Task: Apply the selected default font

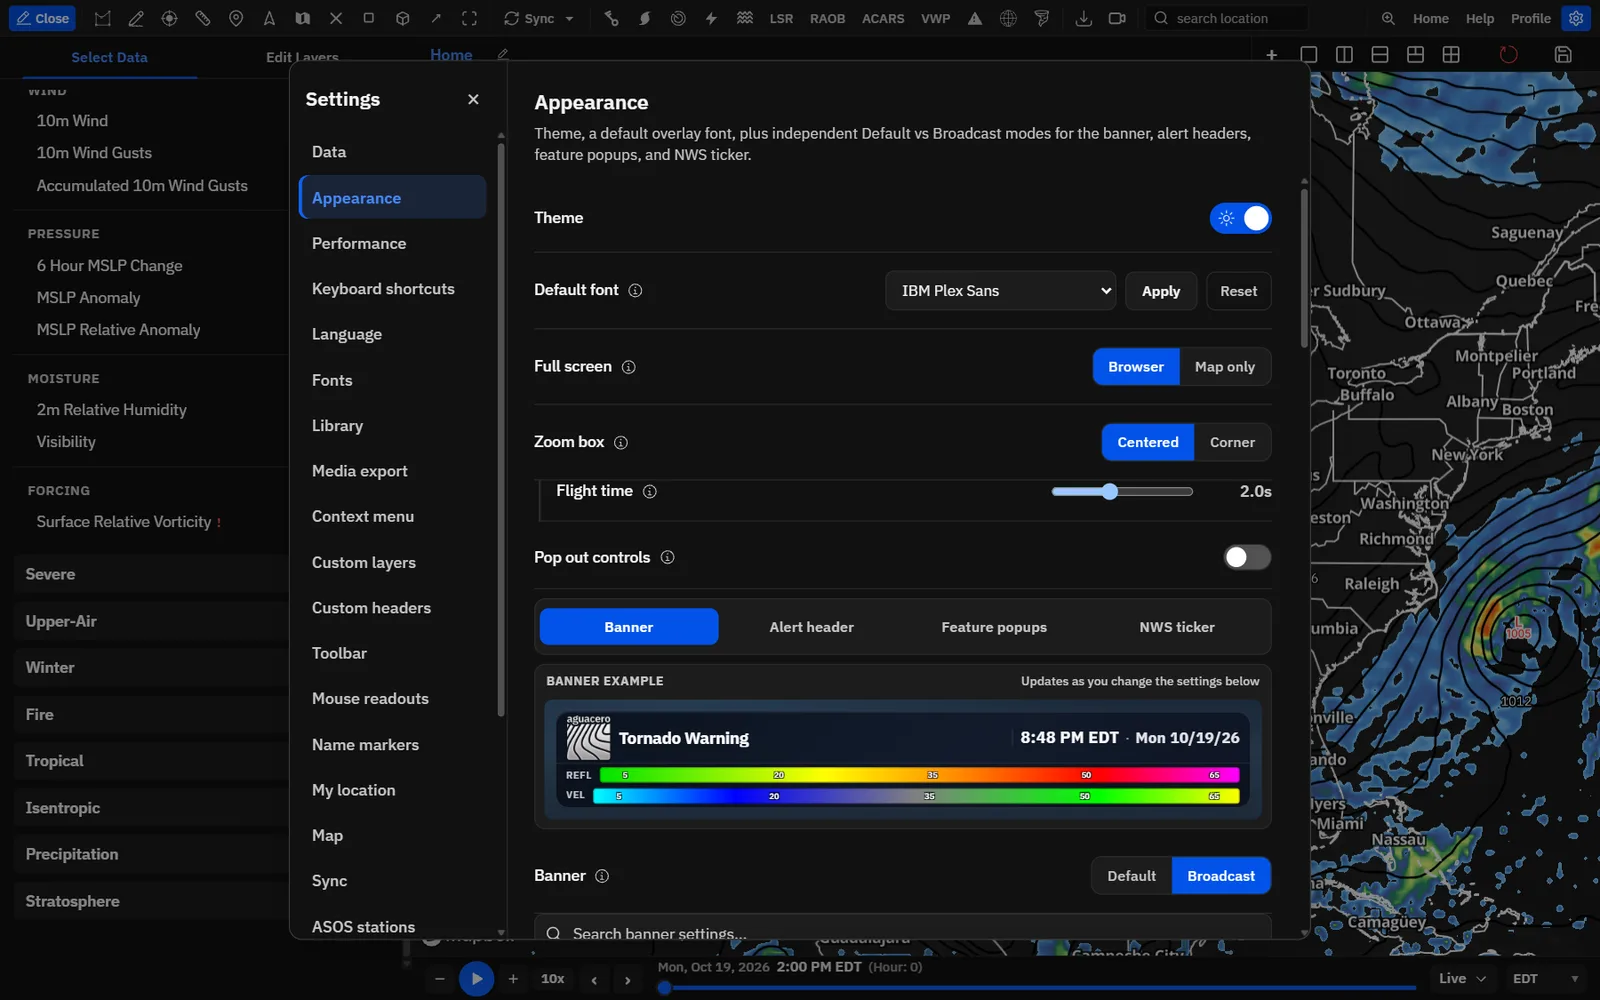Action: coord(1161,291)
